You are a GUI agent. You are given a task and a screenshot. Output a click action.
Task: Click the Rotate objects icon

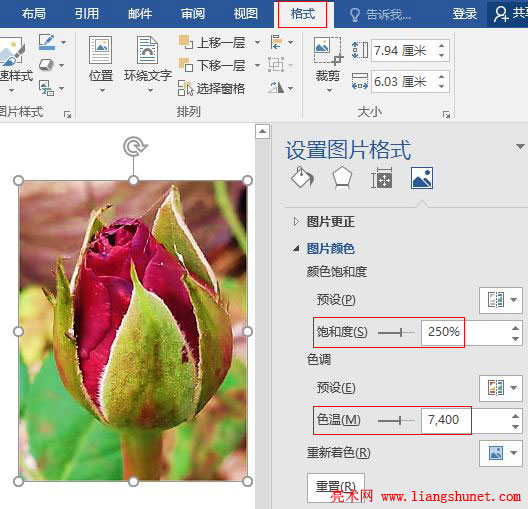(276, 88)
